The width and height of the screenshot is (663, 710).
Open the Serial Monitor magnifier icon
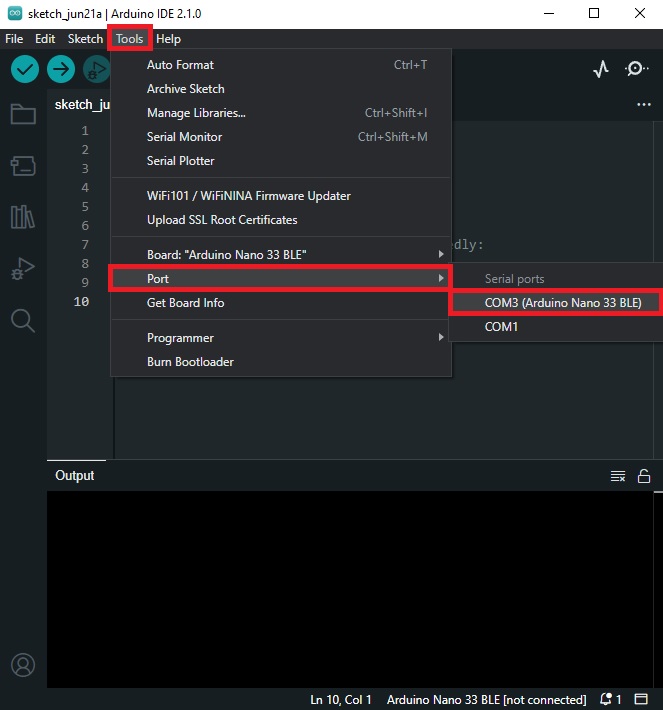click(636, 68)
